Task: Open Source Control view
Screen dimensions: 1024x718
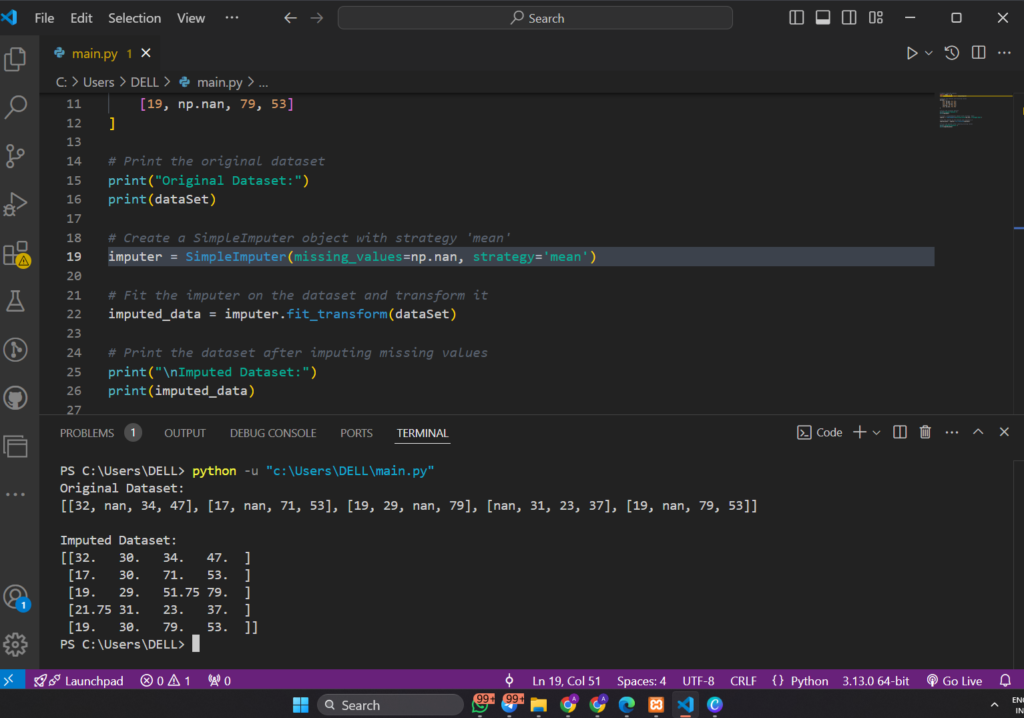Action: tap(16, 155)
